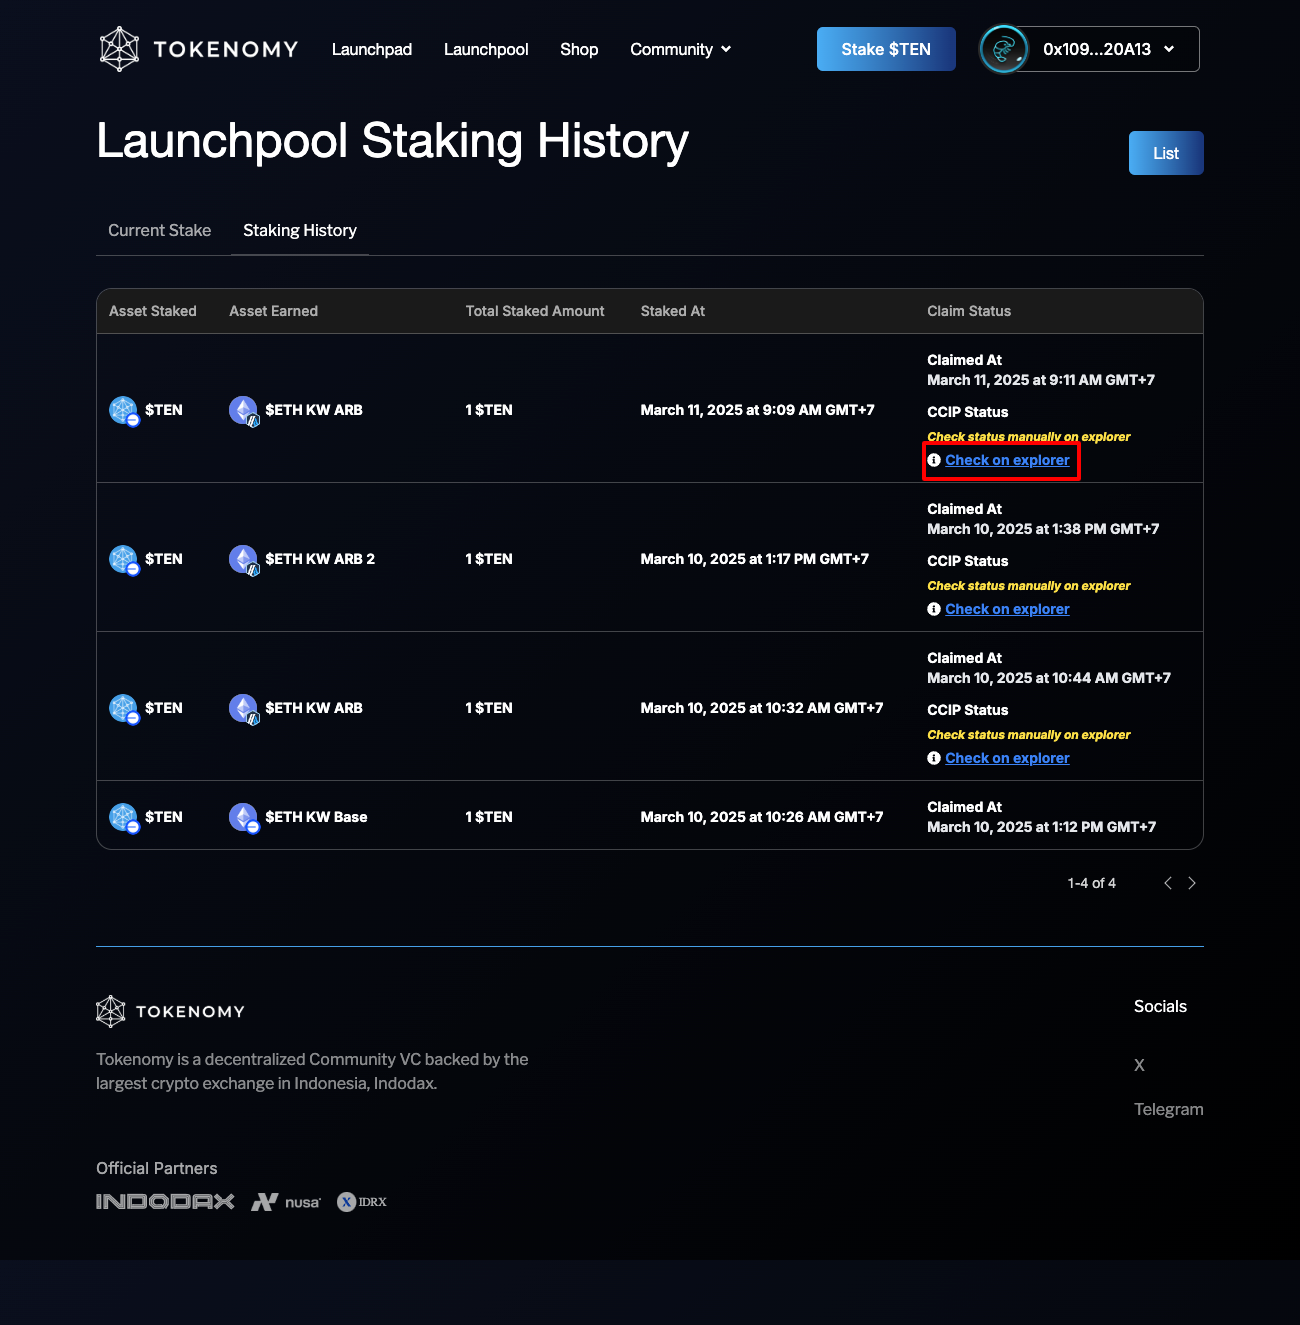Screen dimensions: 1300x1325
Task: Go to next page with the right arrow
Action: (x=1191, y=883)
